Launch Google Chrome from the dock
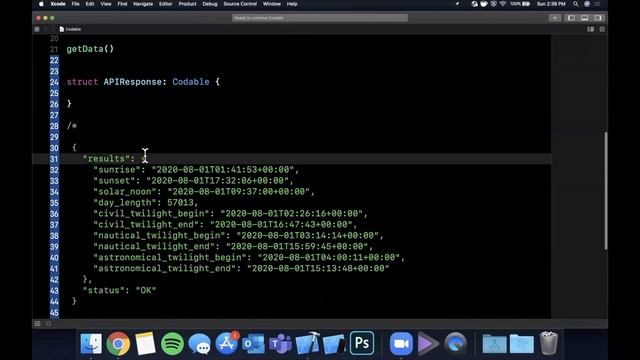This screenshot has height=360, width=640. point(118,344)
